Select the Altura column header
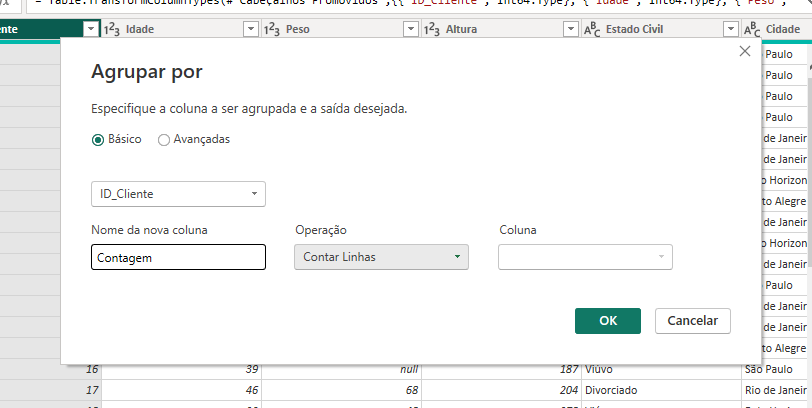This screenshot has width=812, height=408. tap(501, 30)
